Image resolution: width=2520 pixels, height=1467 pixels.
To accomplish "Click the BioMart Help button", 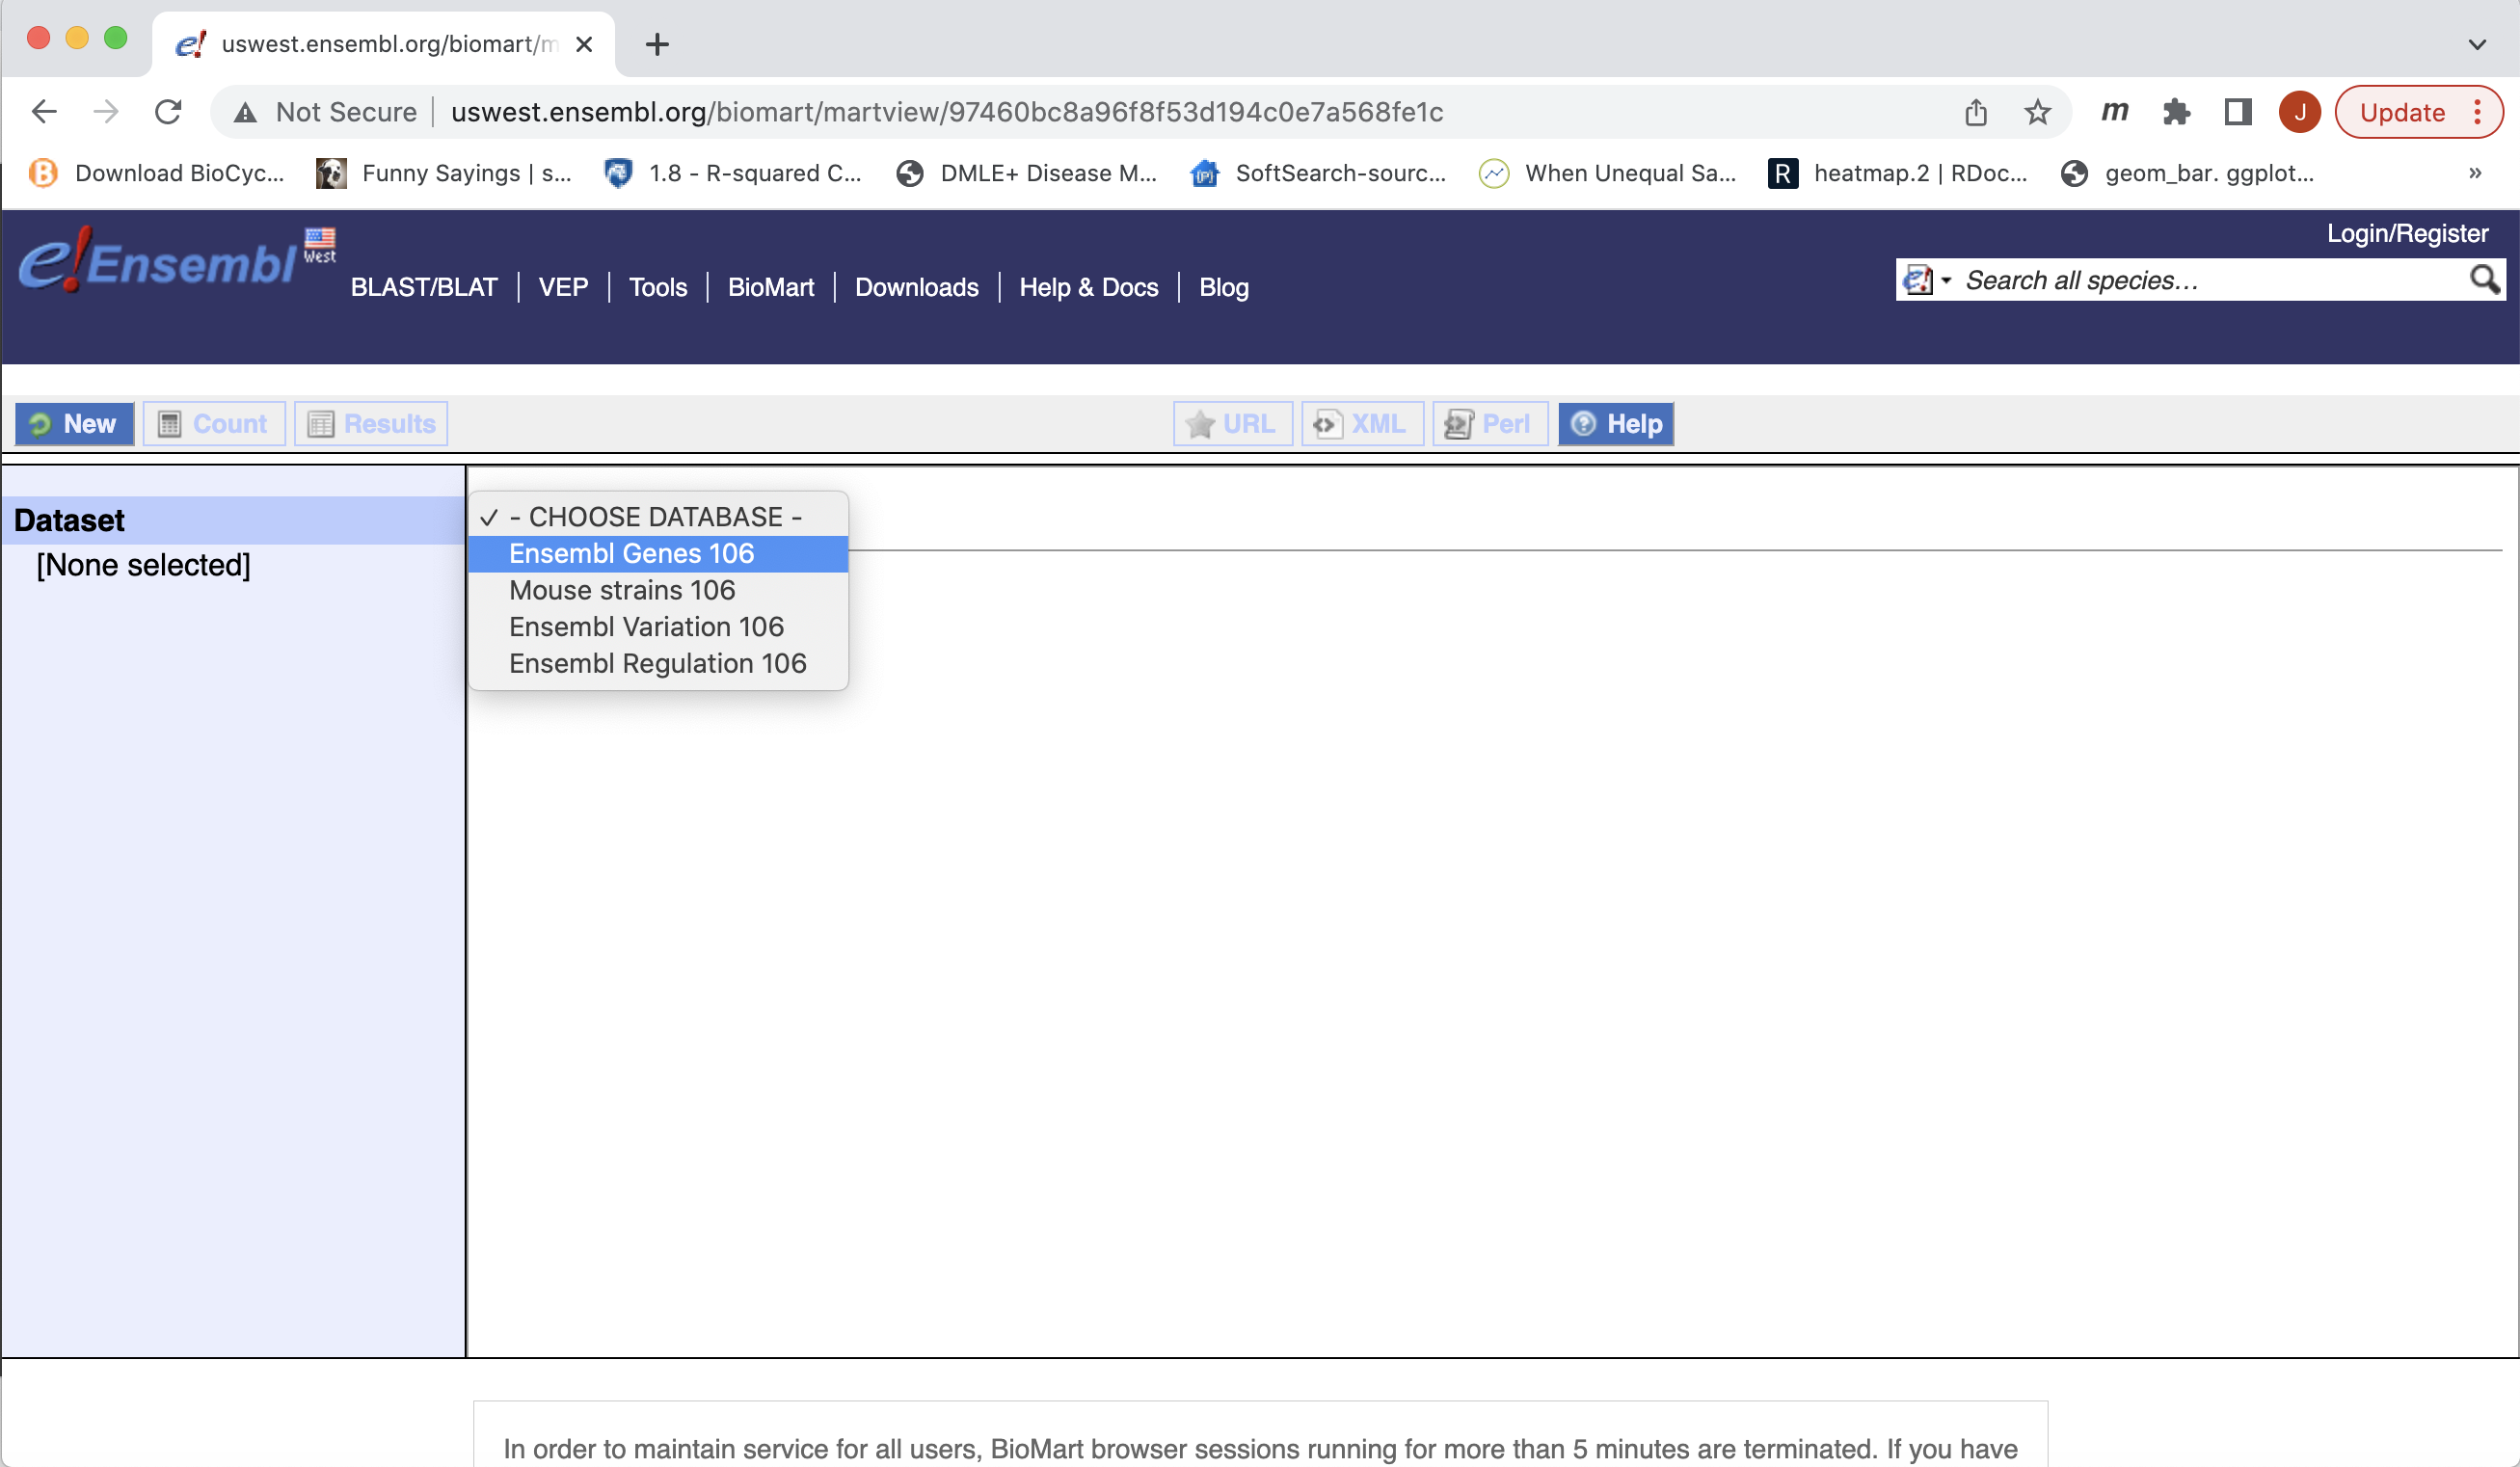I will tap(1616, 424).
